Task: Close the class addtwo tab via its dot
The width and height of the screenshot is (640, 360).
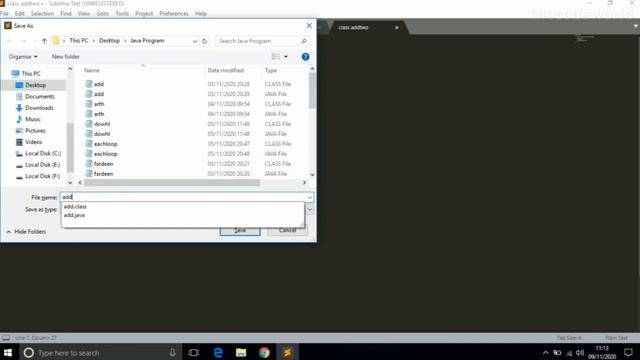Action: 396,27
